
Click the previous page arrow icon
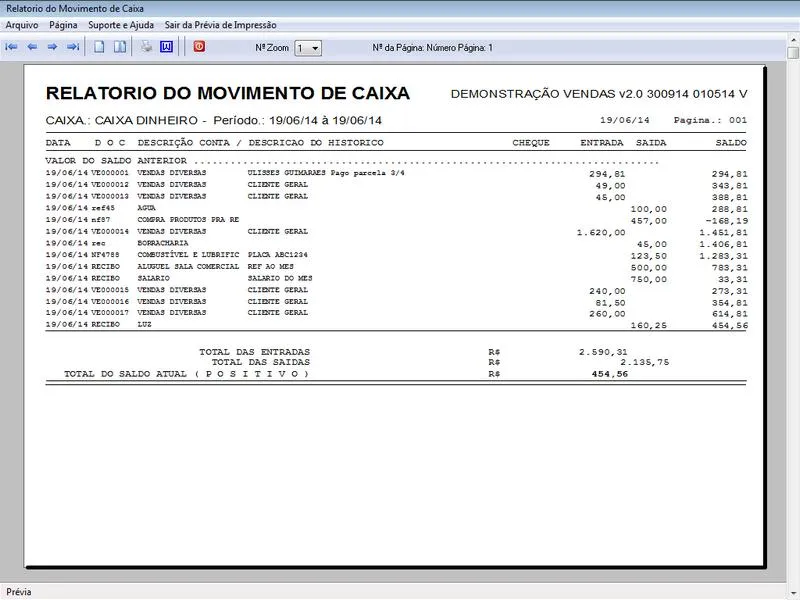(x=32, y=47)
